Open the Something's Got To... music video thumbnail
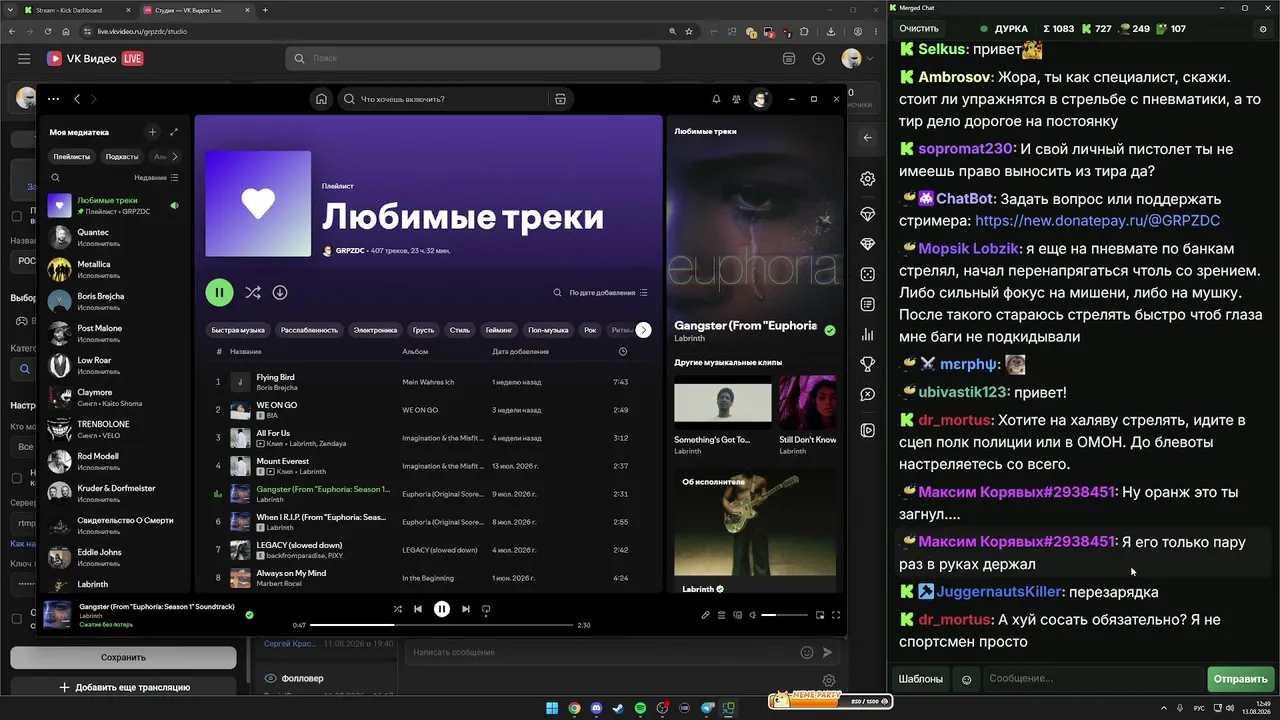The height and width of the screenshot is (720, 1280). click(x=723, y=403)
